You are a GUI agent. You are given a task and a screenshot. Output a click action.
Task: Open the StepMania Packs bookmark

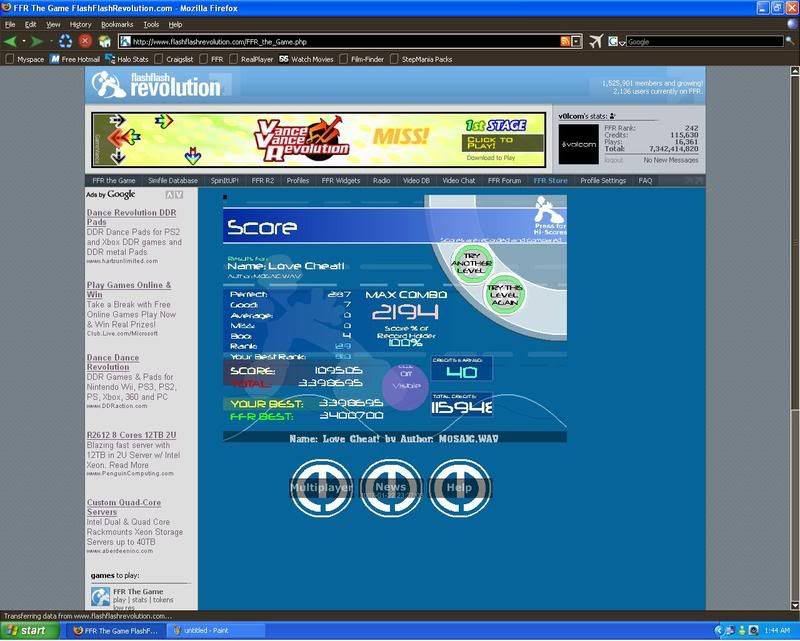click(x=421, y=59)
